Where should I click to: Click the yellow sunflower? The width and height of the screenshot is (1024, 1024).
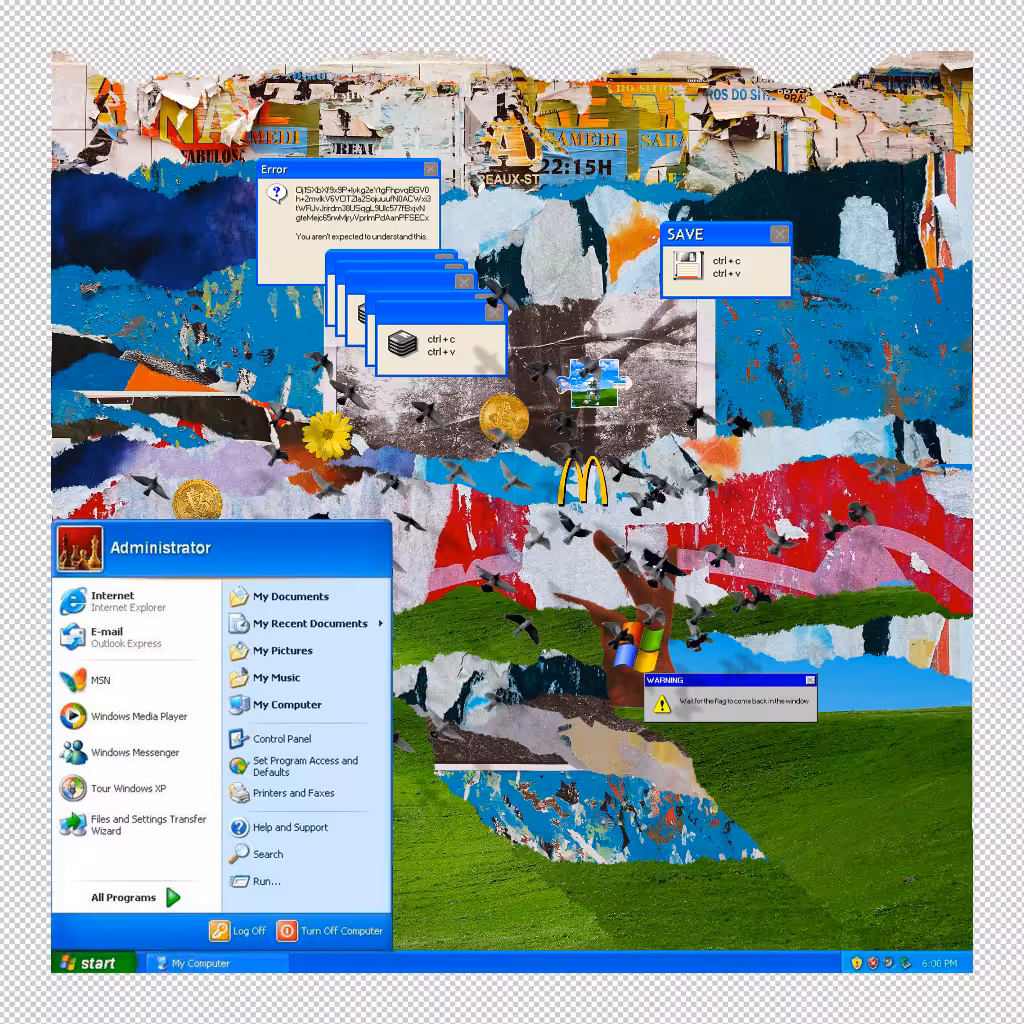coord(327,435)
